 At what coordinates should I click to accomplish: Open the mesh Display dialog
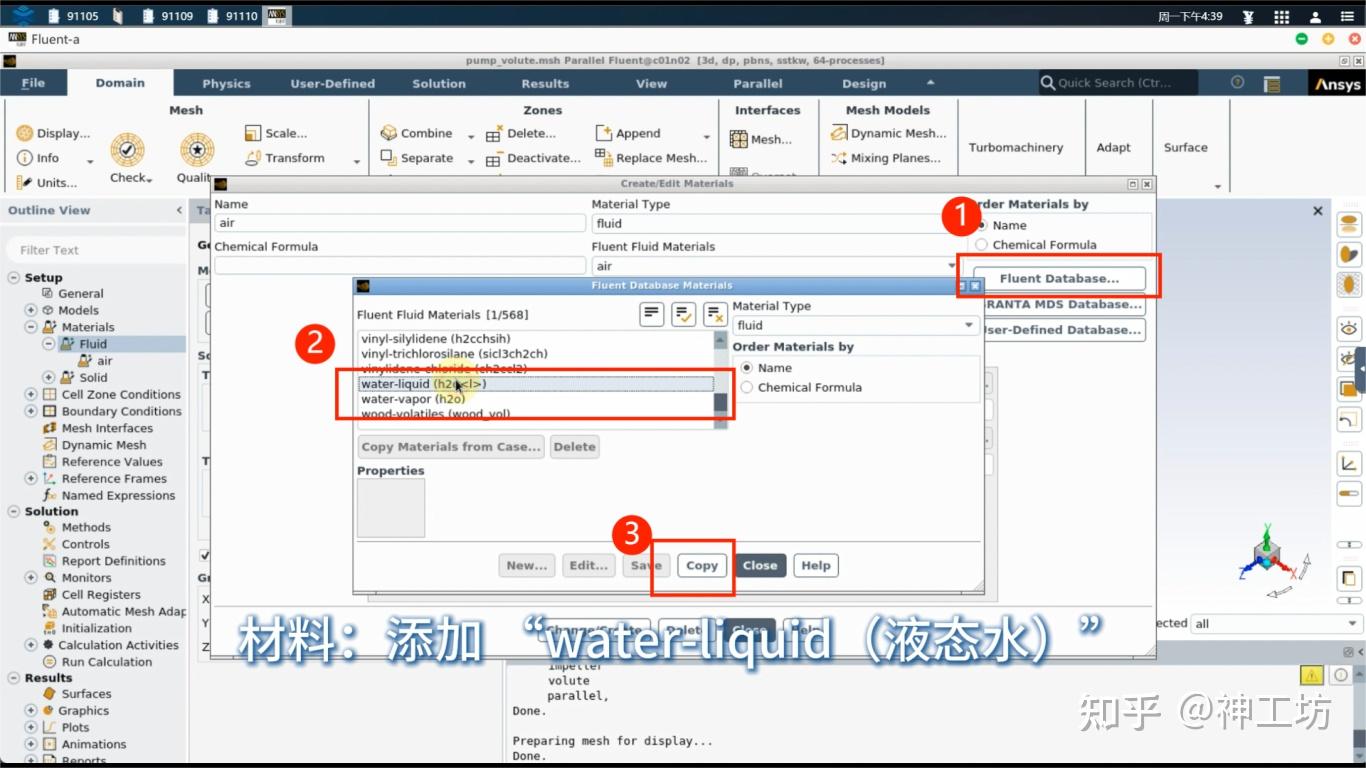point(53,133)
